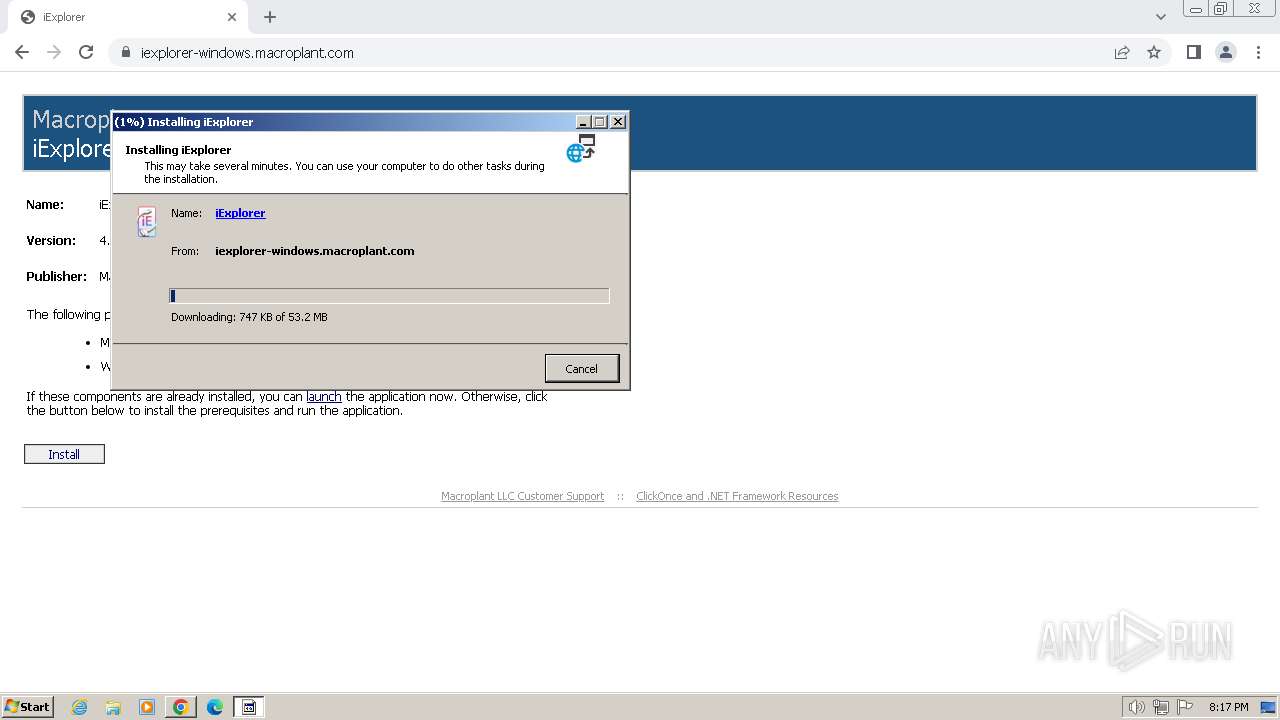The image size is (1280, 720).
Task: Click the 'Name:' label on the webpage
Action: [x=45, y=204]
